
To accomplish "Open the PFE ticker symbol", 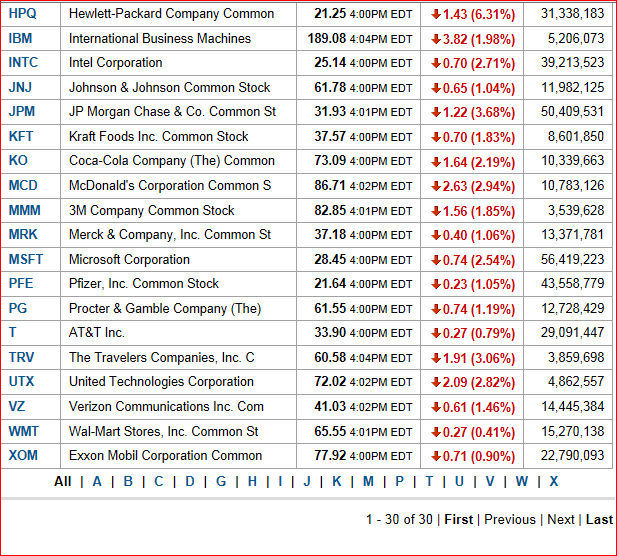I will [21, 284].
